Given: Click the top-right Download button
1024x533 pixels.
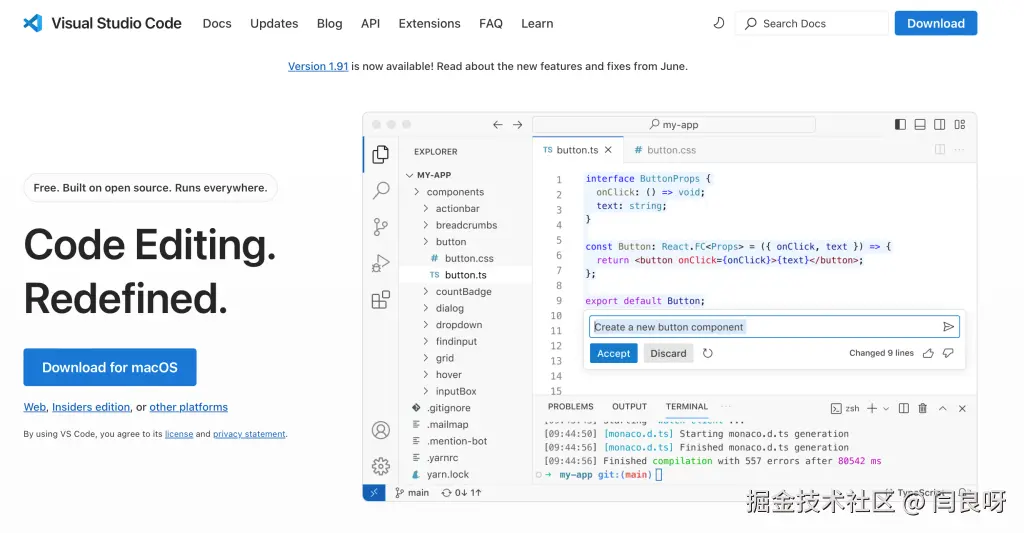Looking at the screenshot, I should (936, 24).
